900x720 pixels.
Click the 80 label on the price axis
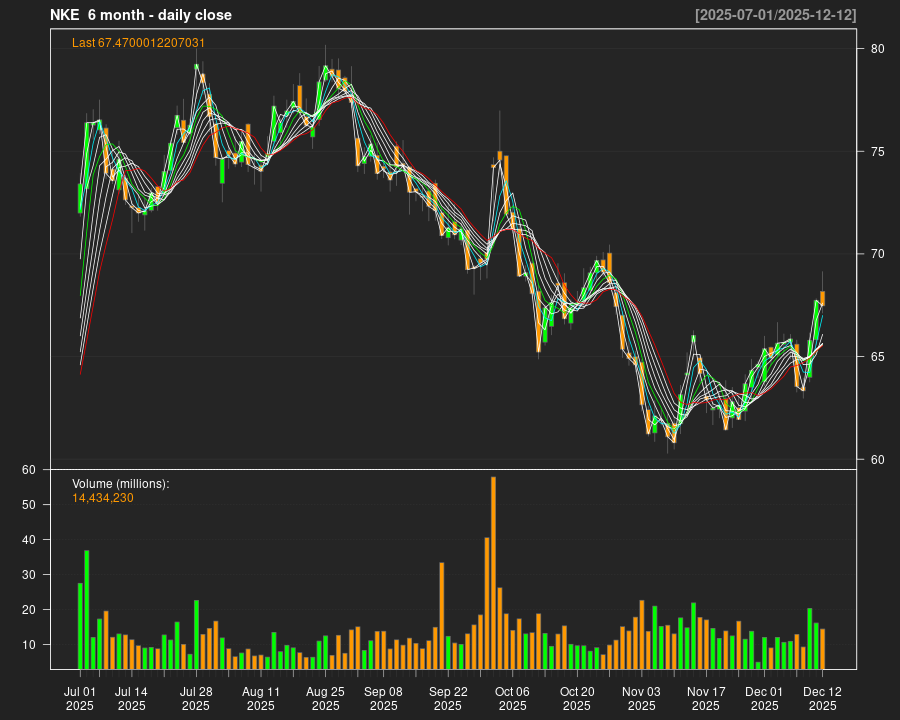[x=876, y=49]
